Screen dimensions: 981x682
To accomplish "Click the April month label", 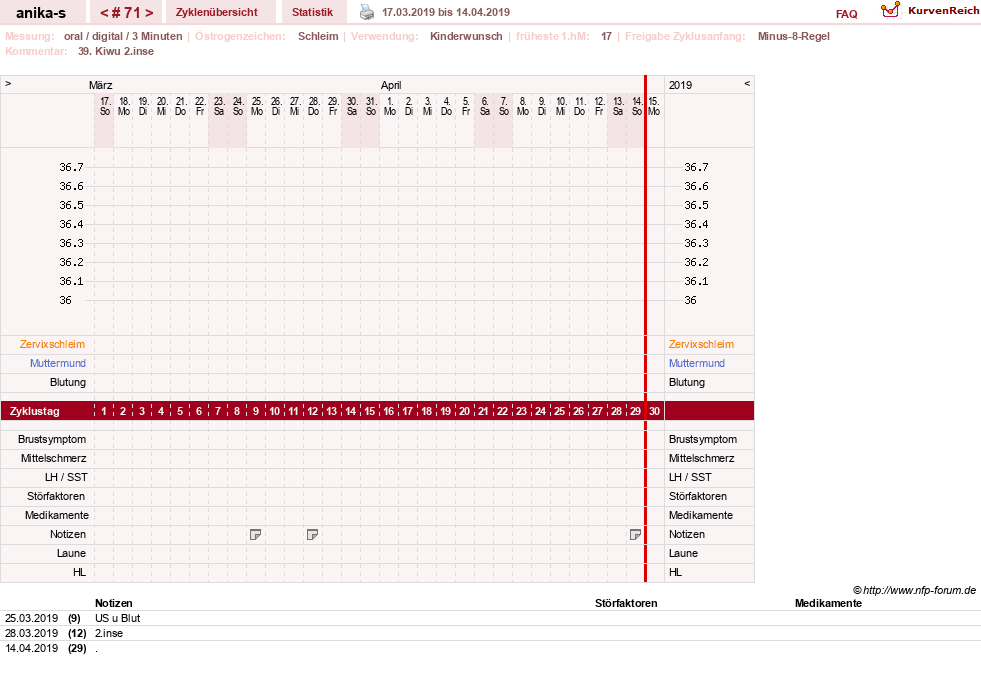I will [x=391, y=85].
